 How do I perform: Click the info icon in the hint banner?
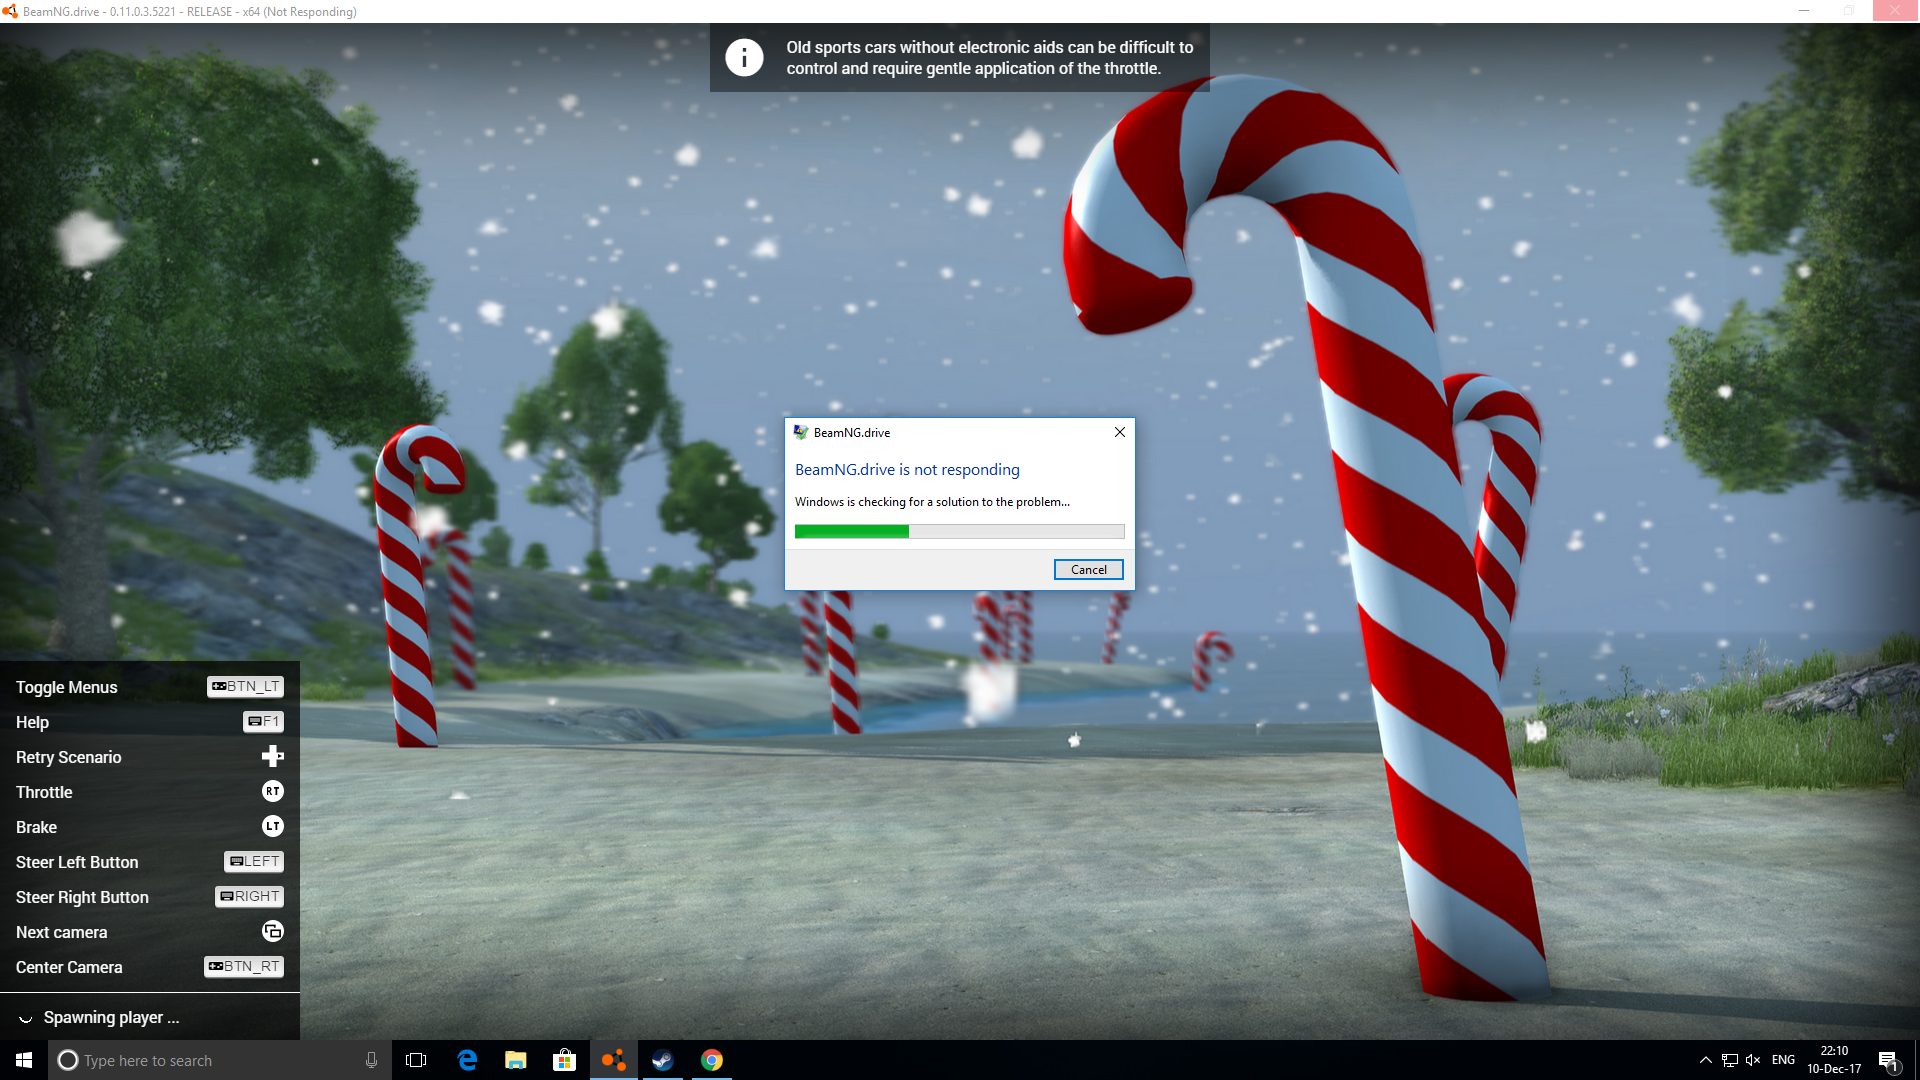pyautogui.click(x=744, y=57)
